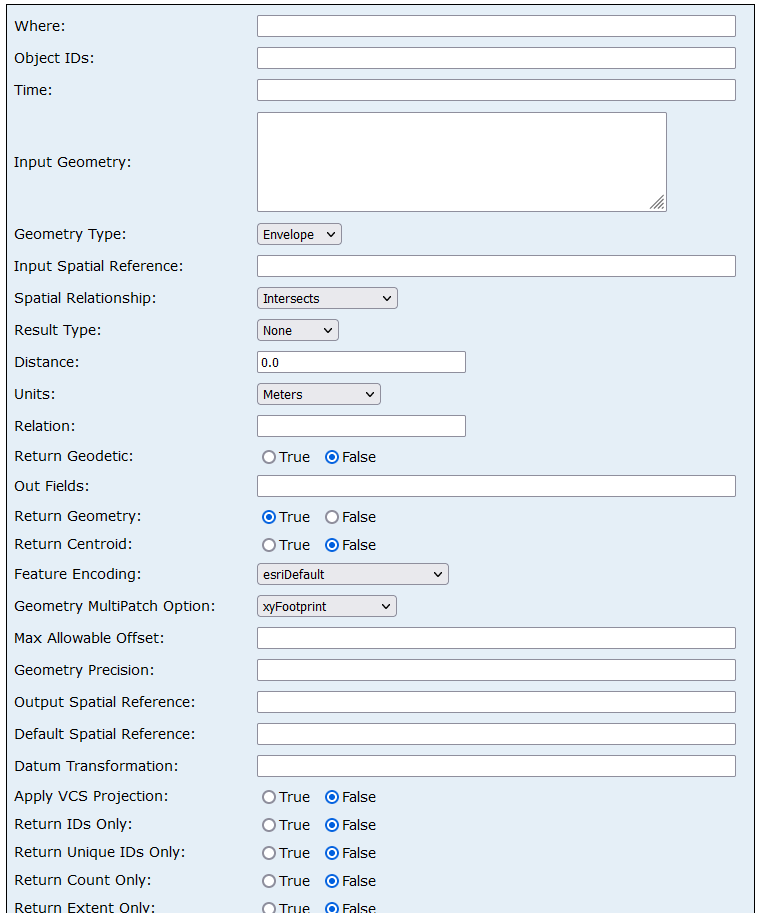Viewport: 763px width, 913px height.
Task: Click the Where input field
Action: tap(496, 26)
